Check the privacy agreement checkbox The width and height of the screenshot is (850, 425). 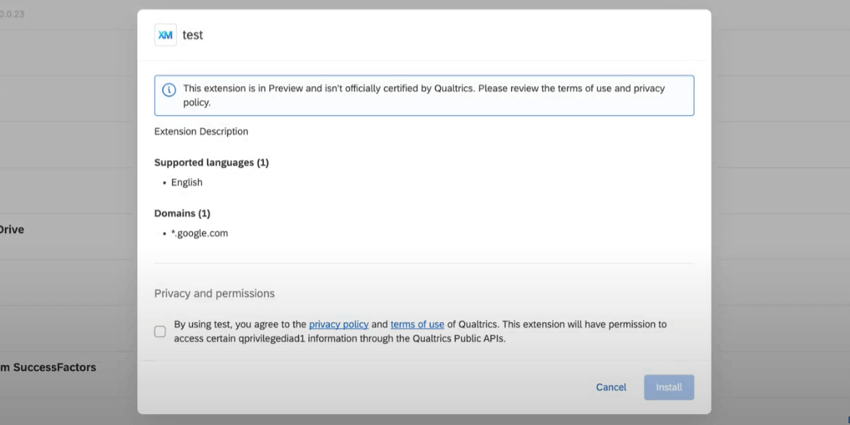(160, 331)
